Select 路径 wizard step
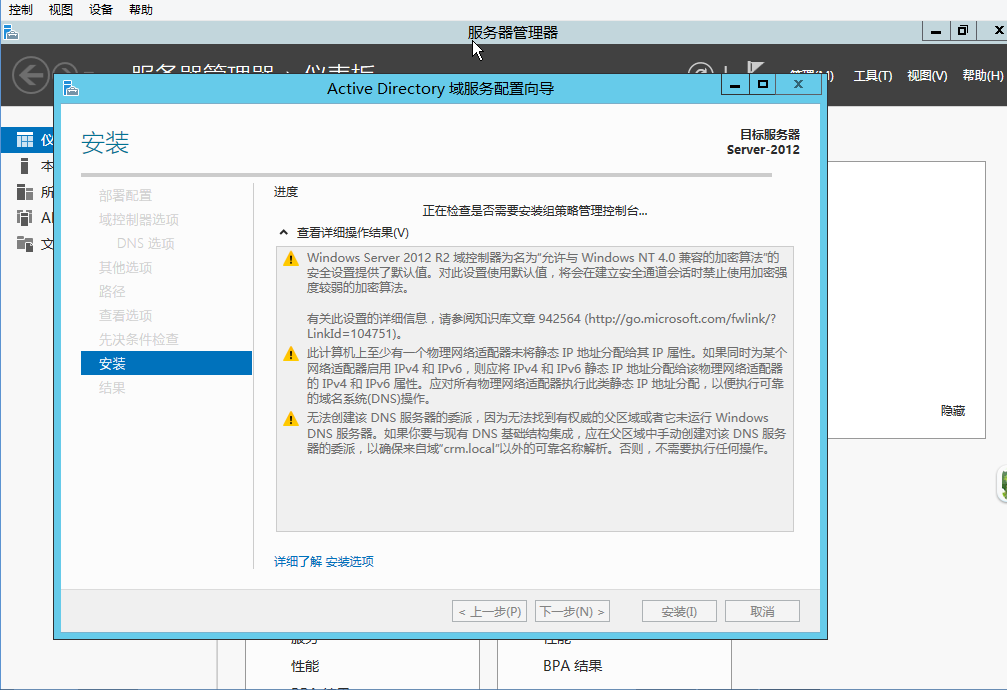 (112, 292)
